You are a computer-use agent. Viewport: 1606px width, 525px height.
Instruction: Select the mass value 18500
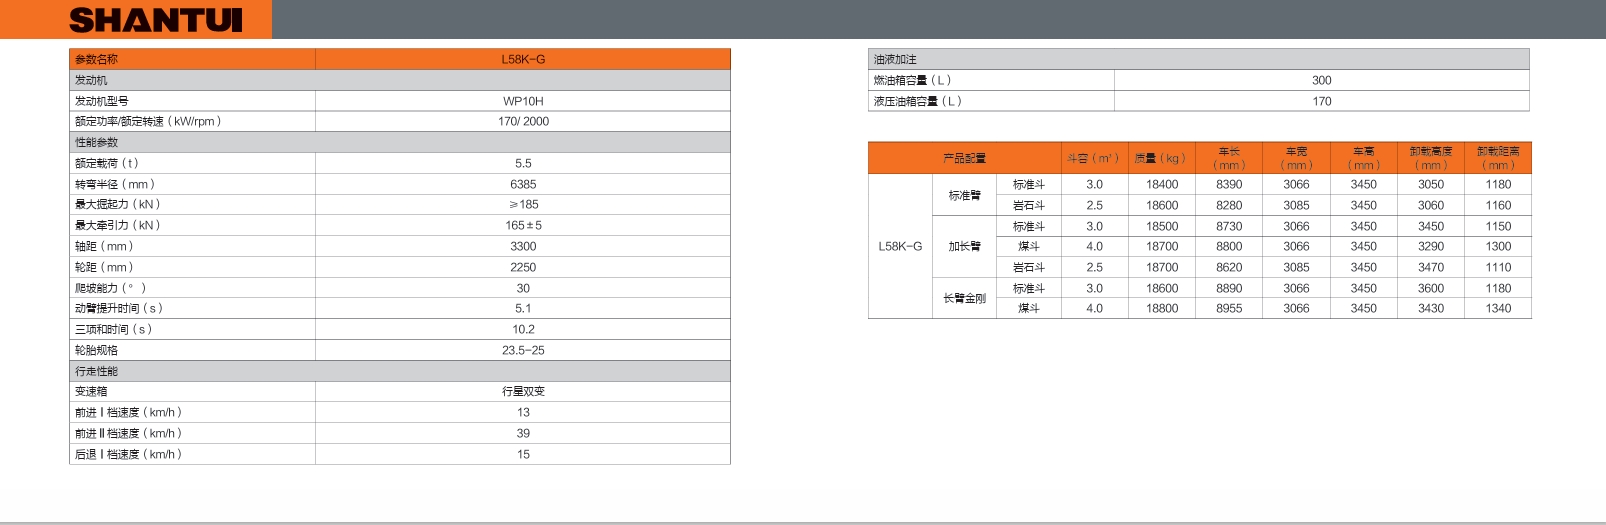click(x=1162, y=226)
